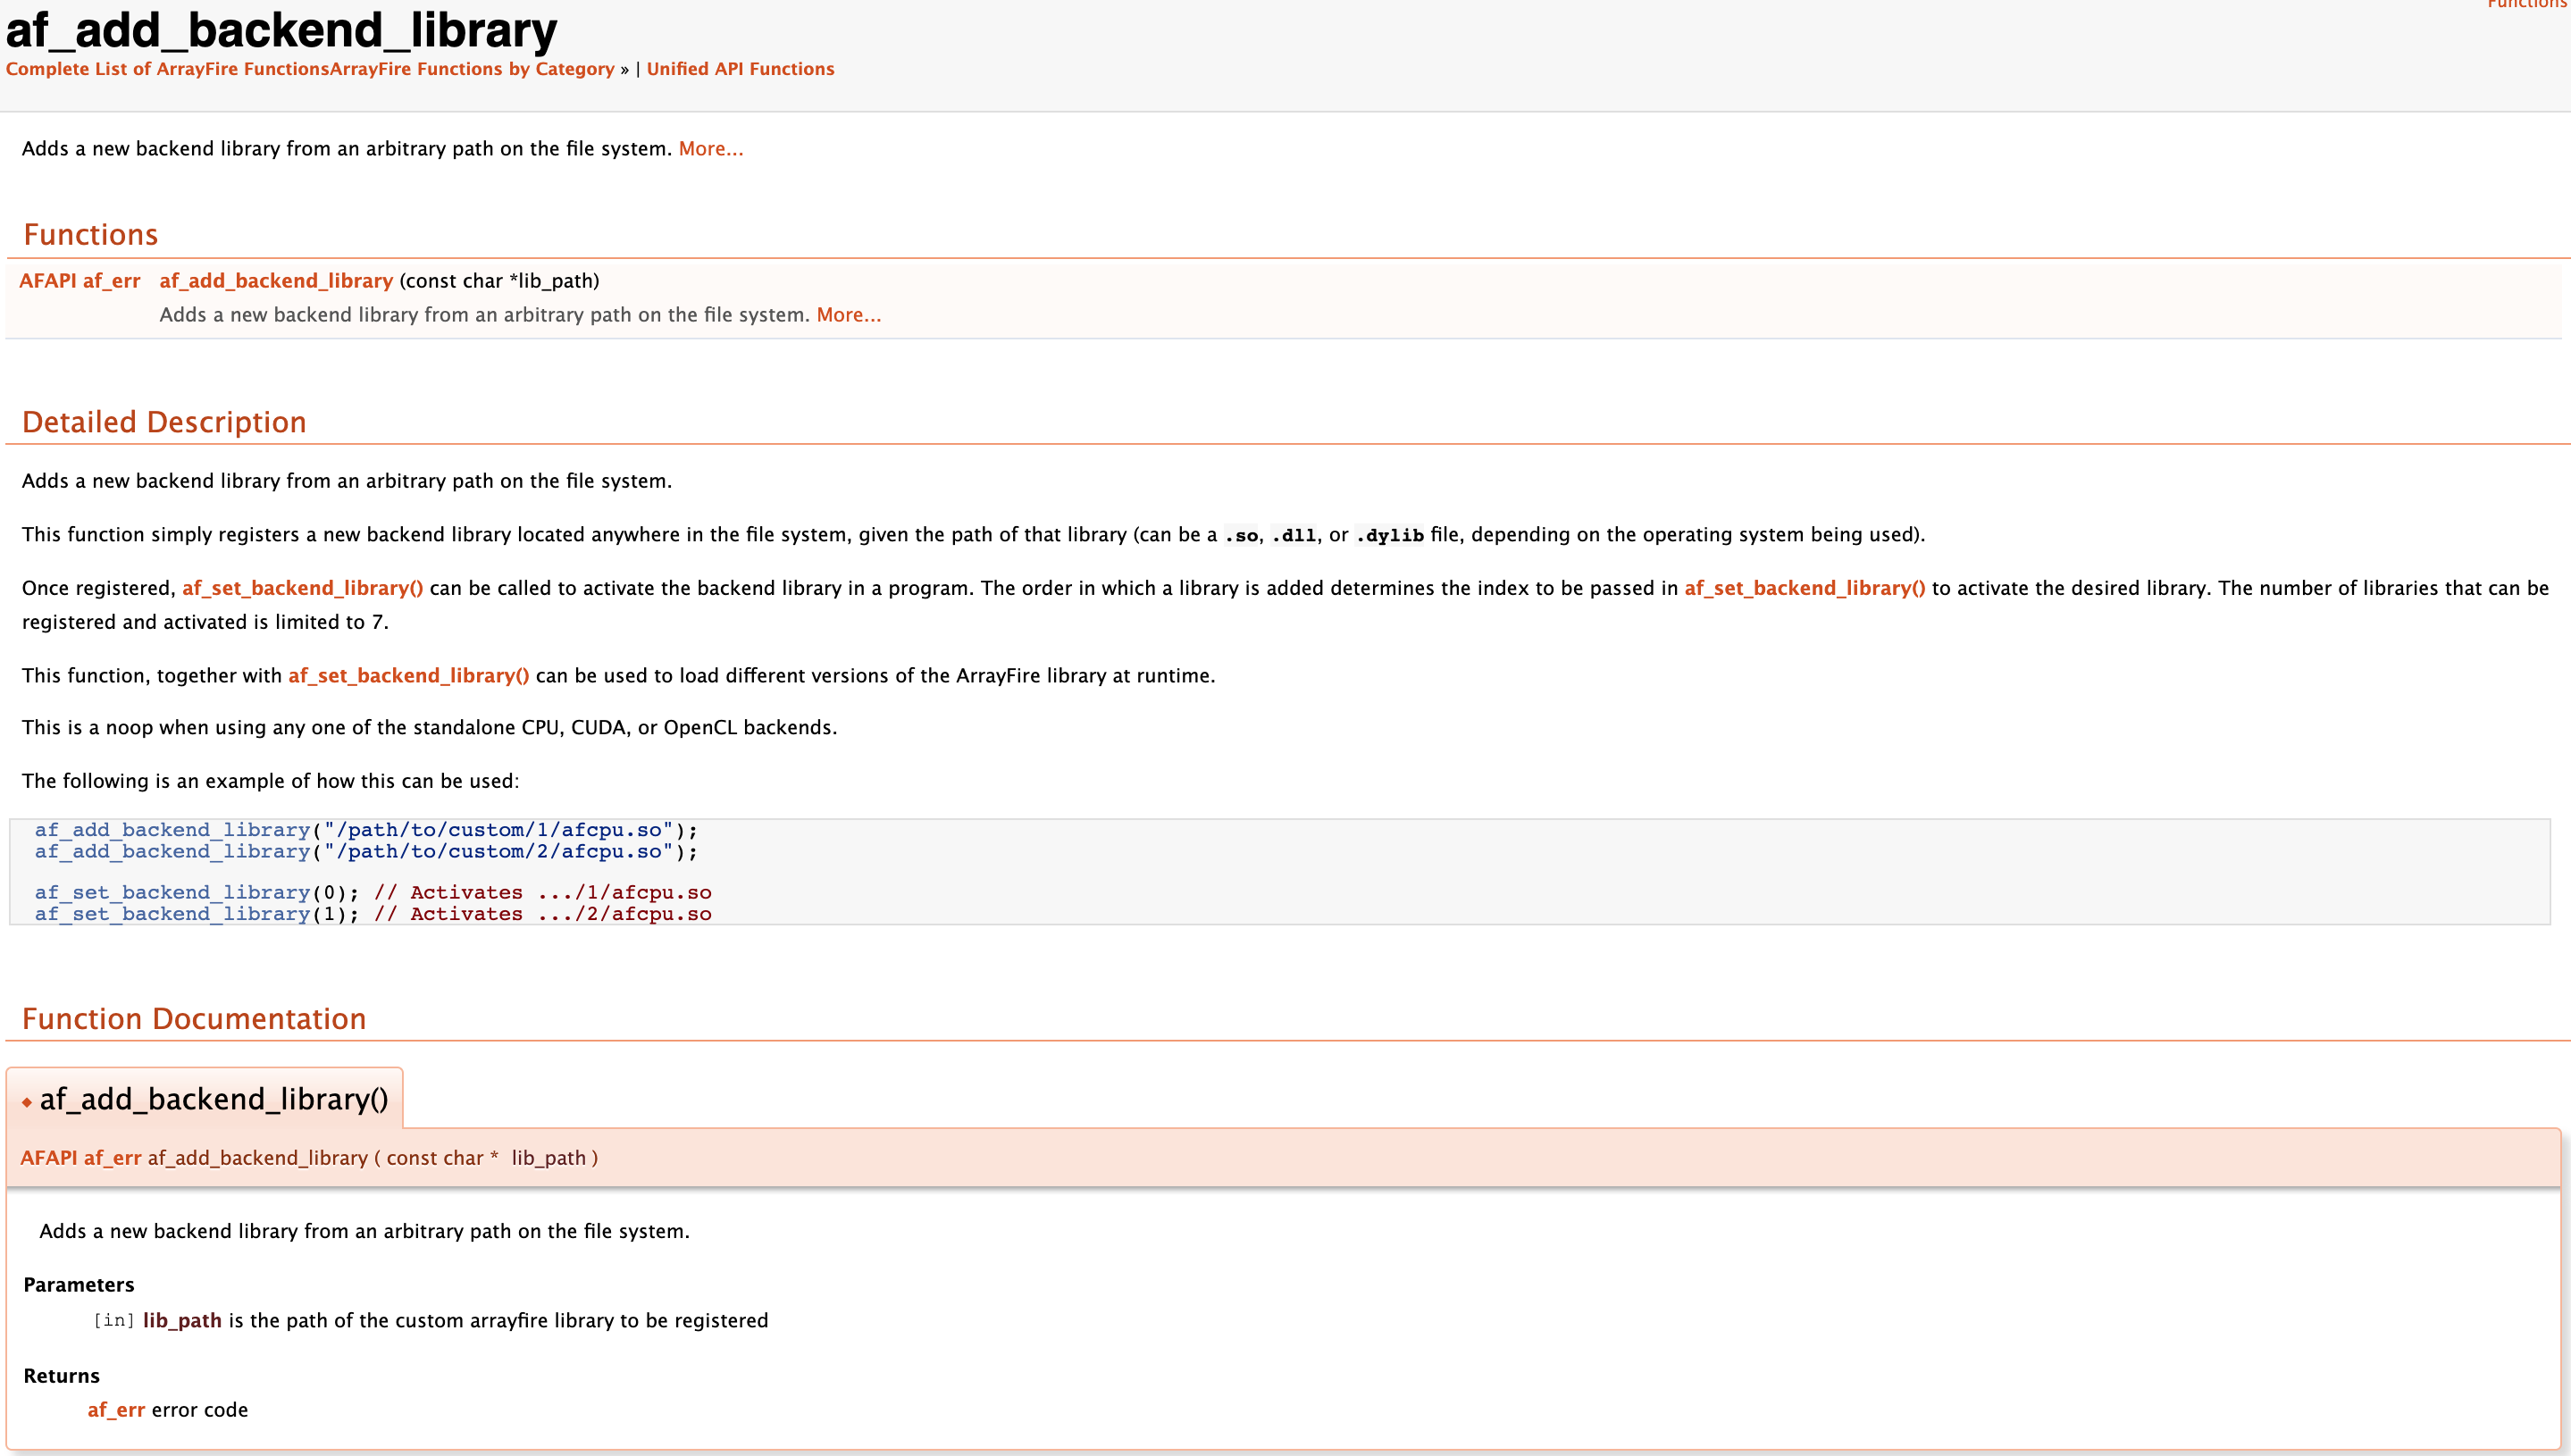Image resolution: width=2571 pixels, height=1456 pixels.
Task: Click More... link after top summary
Action: 710,149
